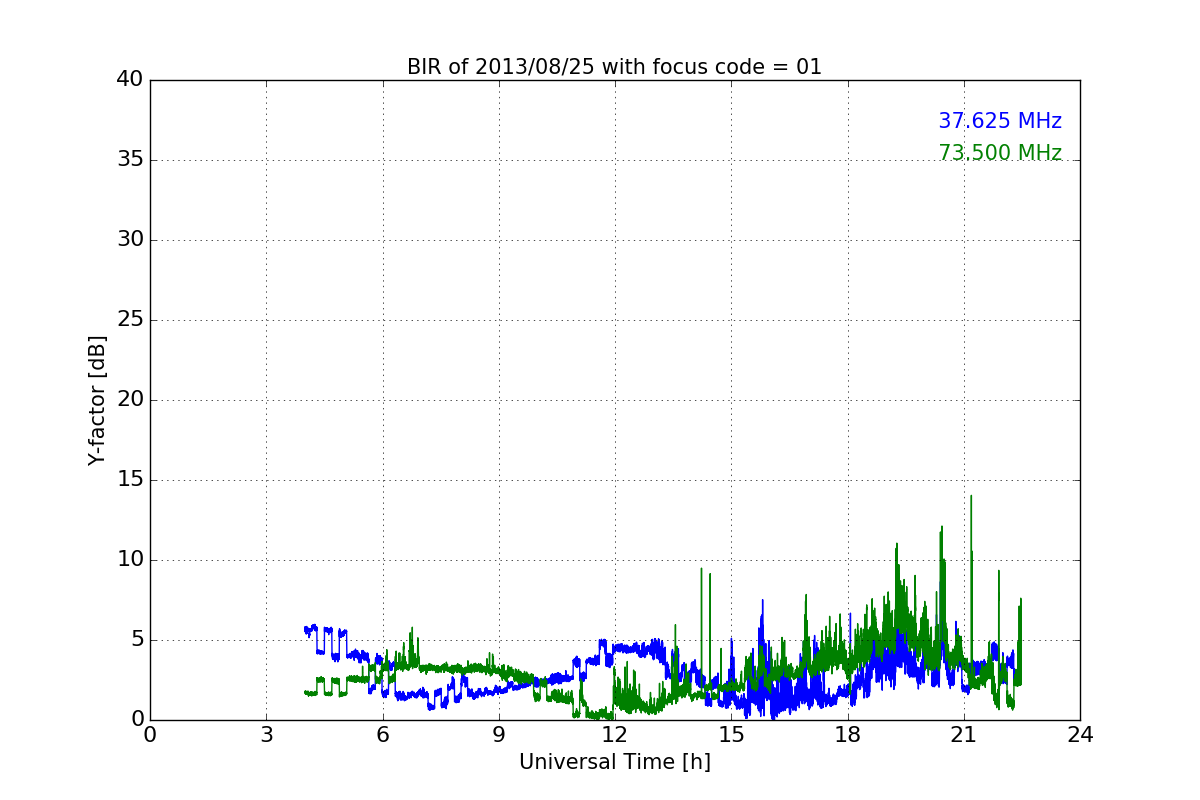Screen dimensions: 1200x800
Task: Click the y-axis tick label 30
Action: 129,240
